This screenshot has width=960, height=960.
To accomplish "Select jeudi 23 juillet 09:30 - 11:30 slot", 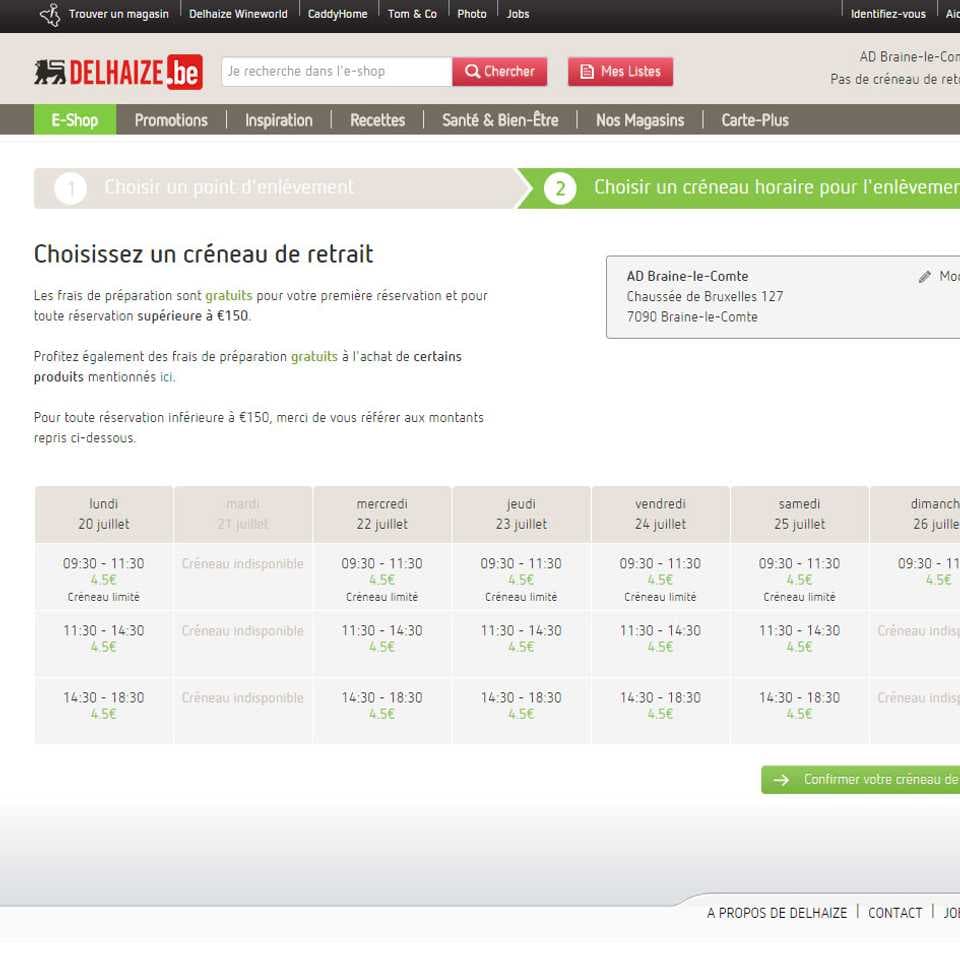I will [x=521, y=577].
